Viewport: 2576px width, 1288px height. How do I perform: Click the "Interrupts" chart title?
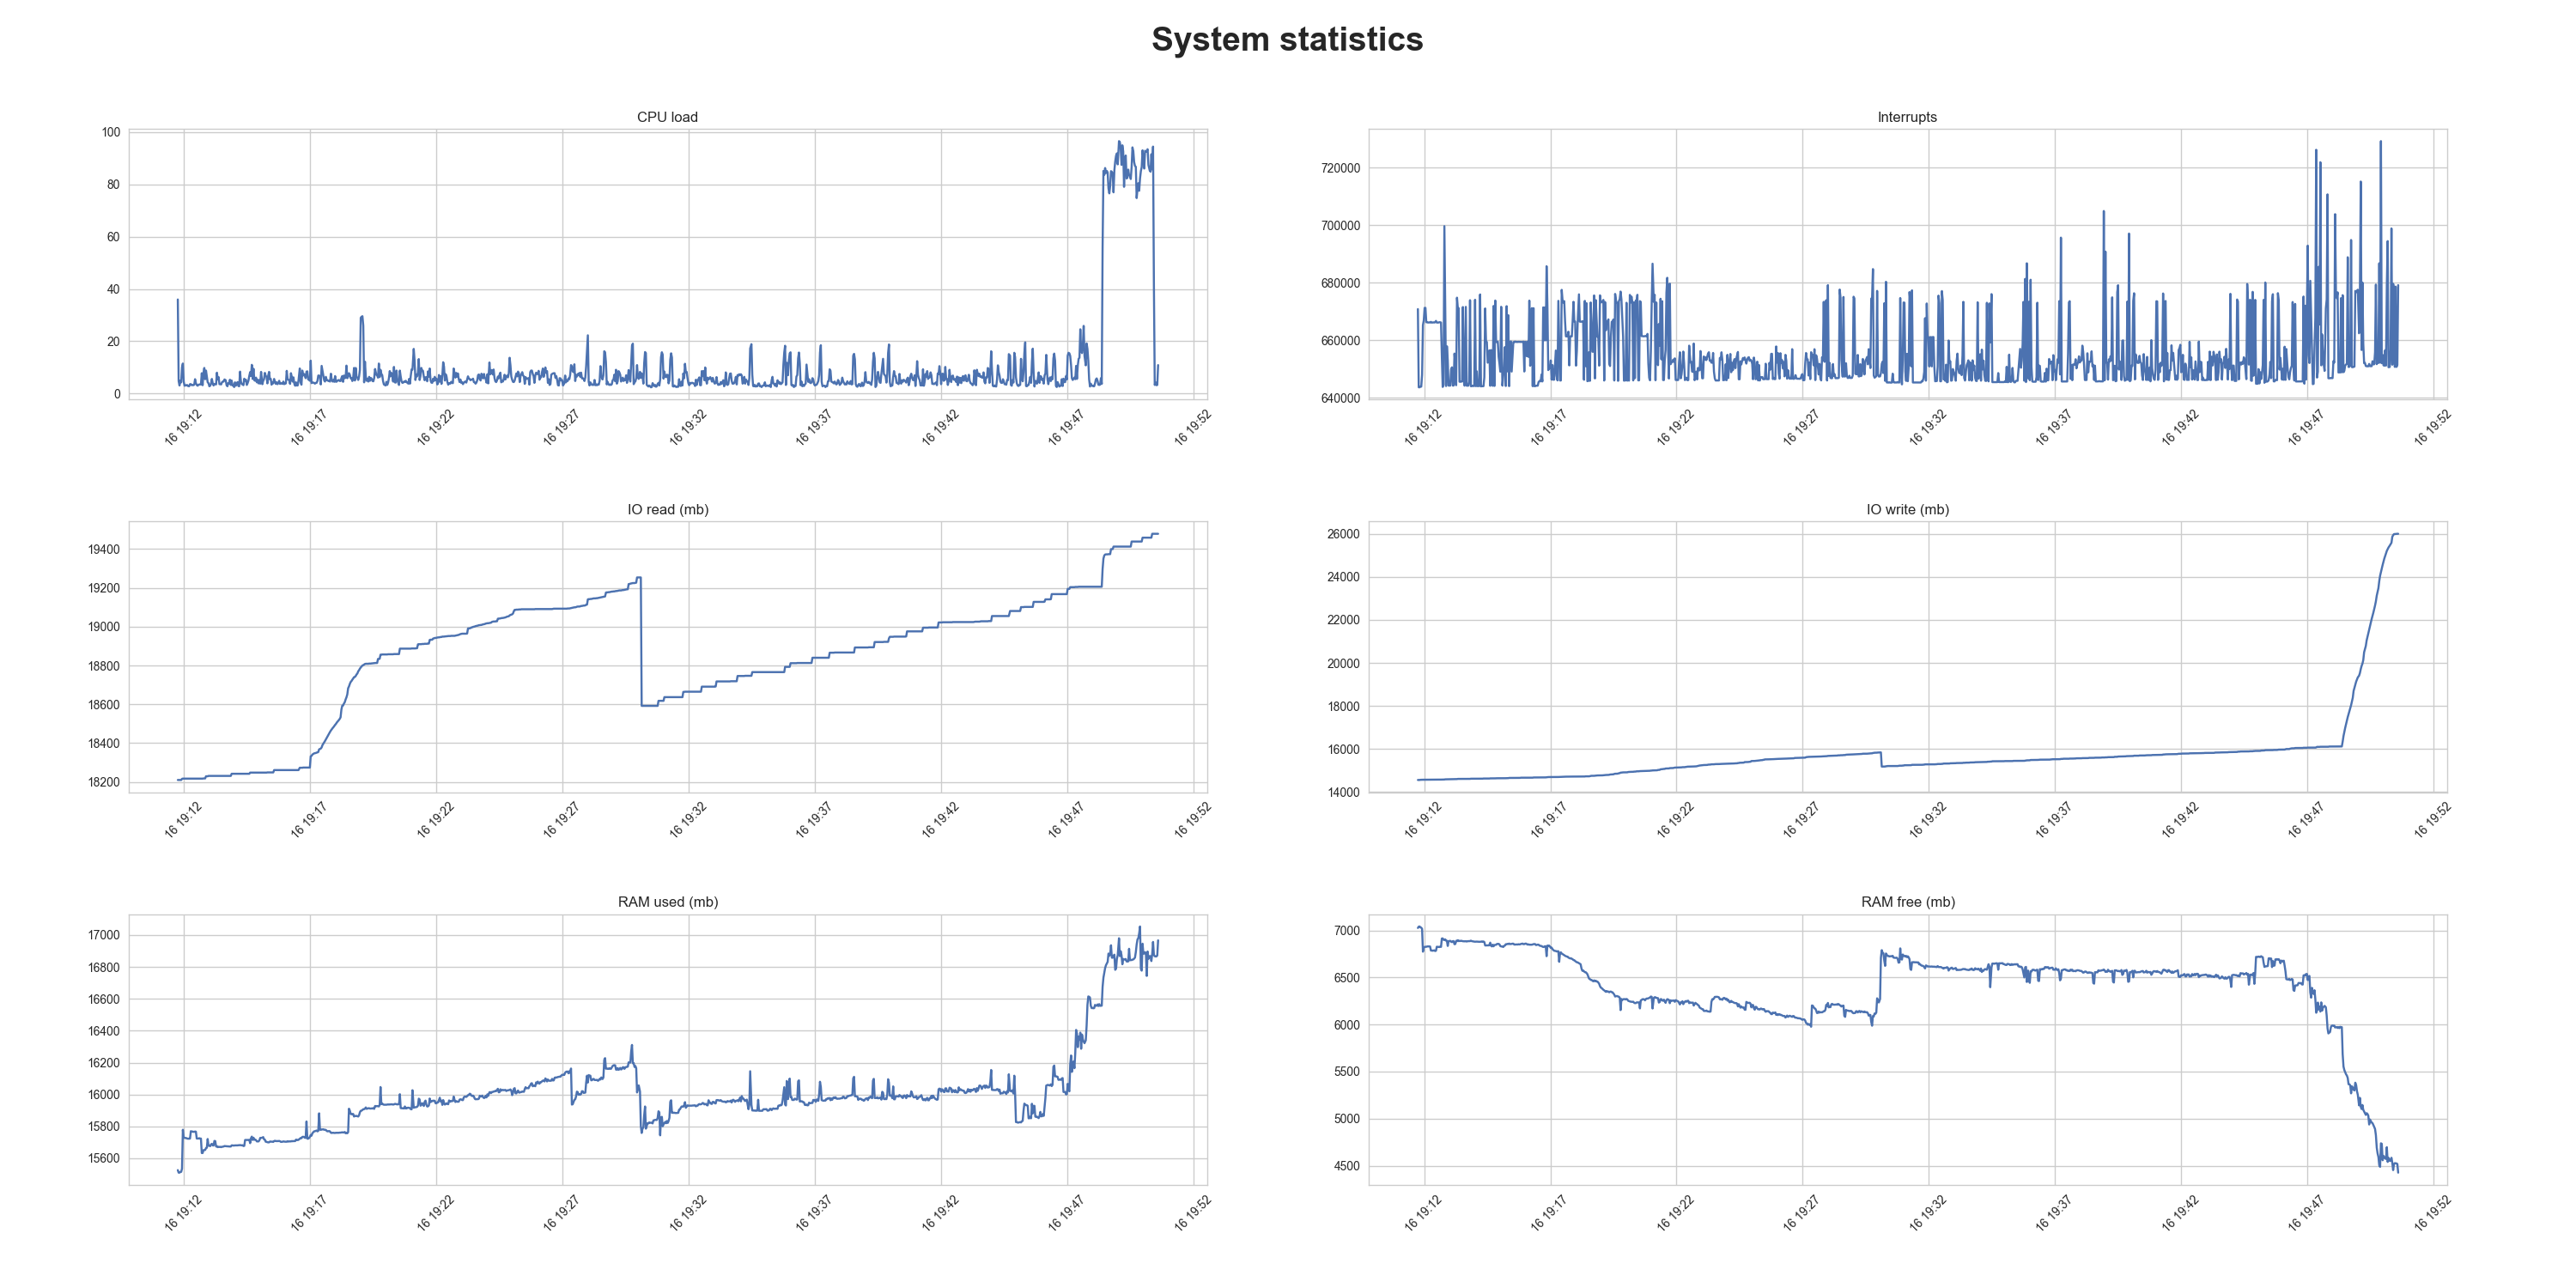click(1907, 117)
